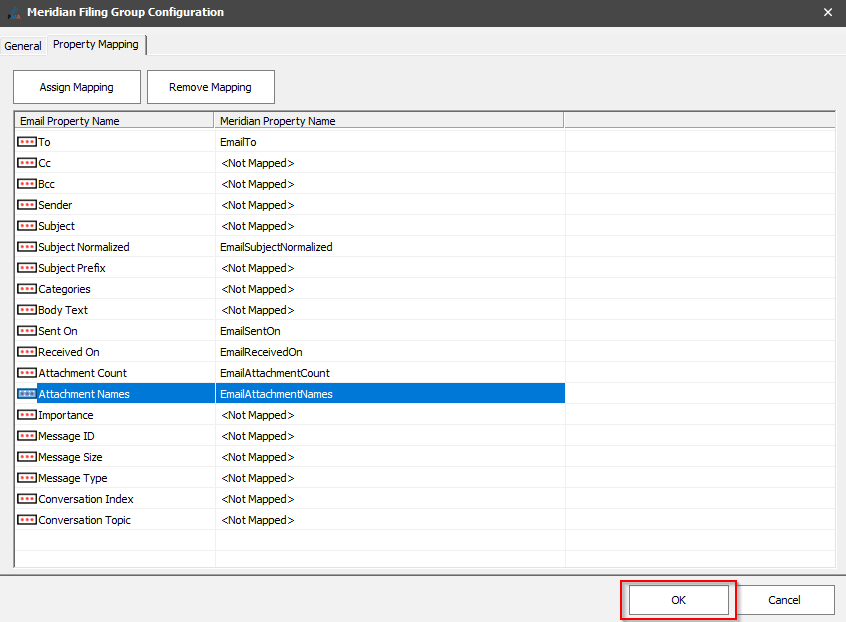846x622 pixels.
Task: Select the Message Size row label
Action: coord(70,457)
